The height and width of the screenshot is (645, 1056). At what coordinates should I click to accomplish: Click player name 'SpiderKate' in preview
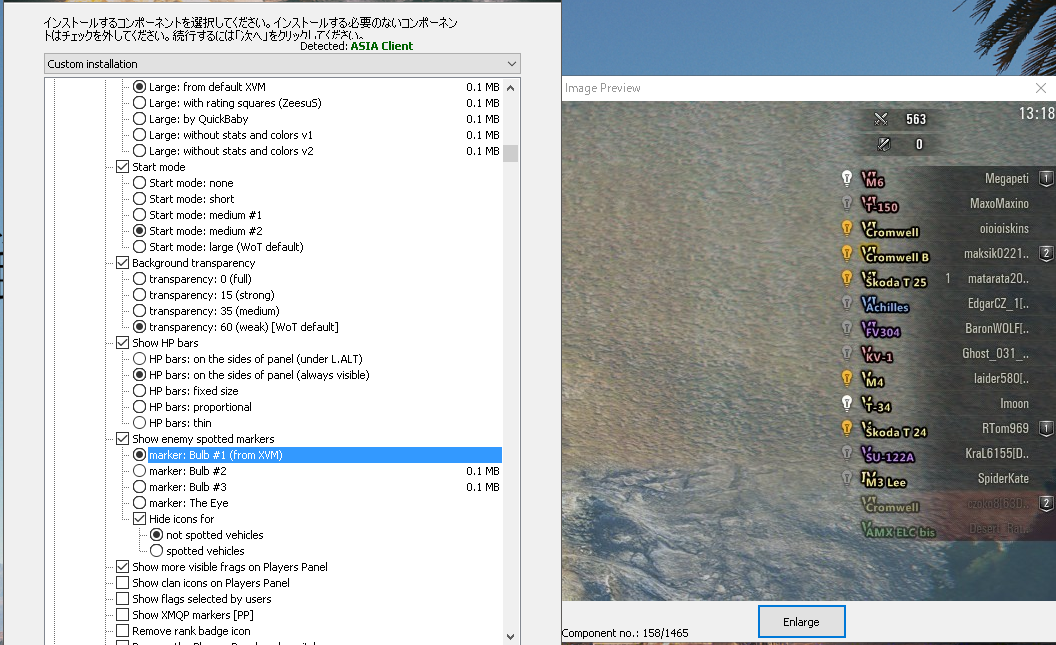1003,479
